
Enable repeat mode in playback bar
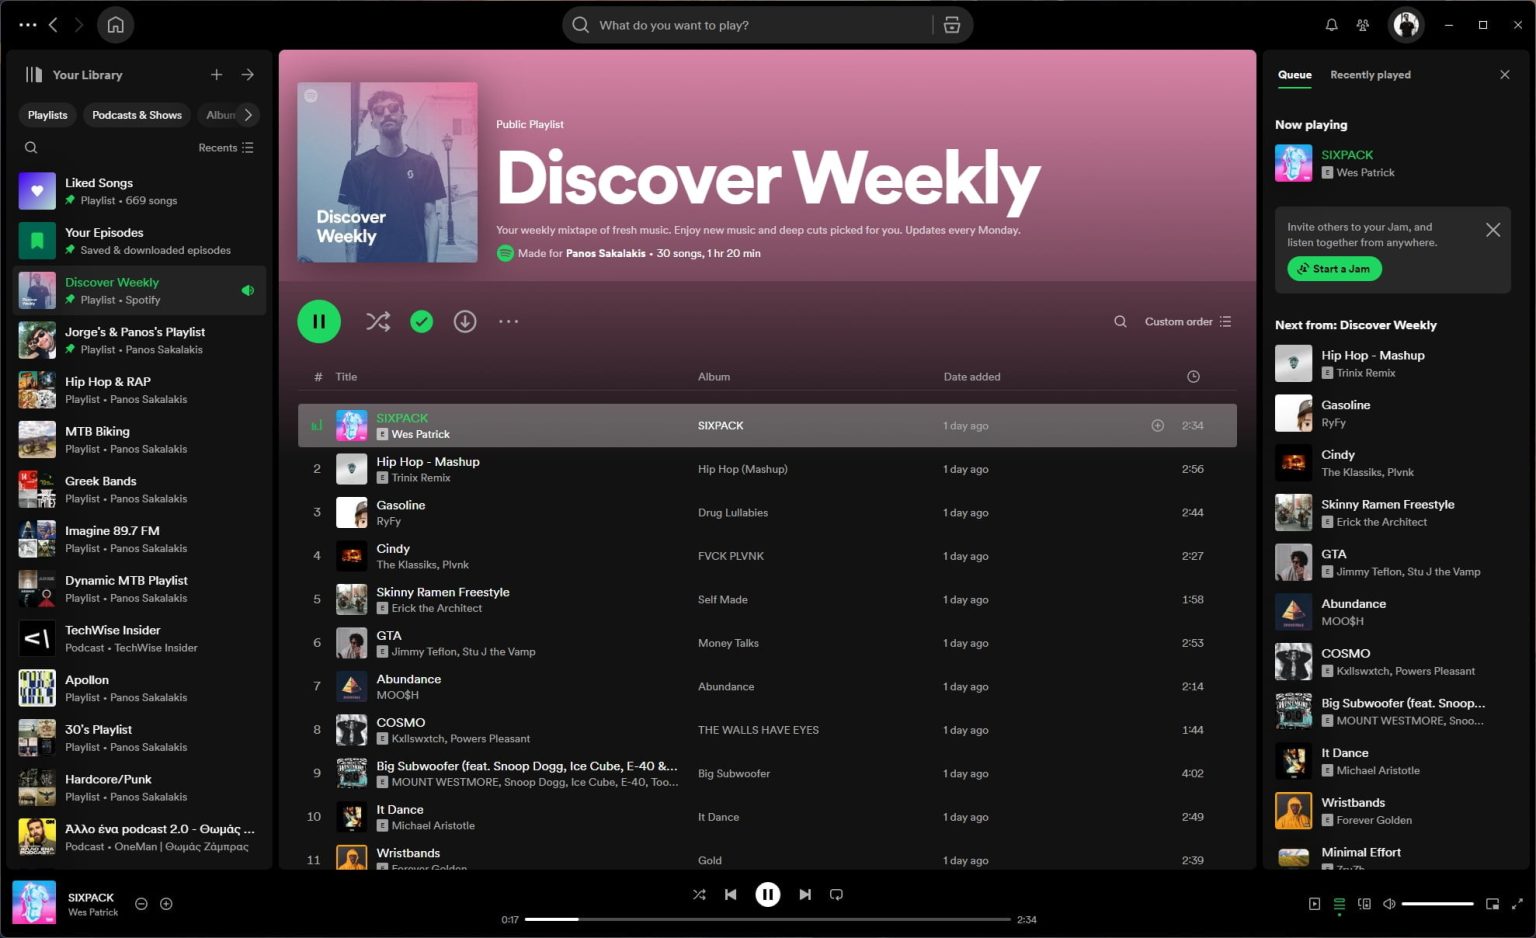[x=836, y=894]
